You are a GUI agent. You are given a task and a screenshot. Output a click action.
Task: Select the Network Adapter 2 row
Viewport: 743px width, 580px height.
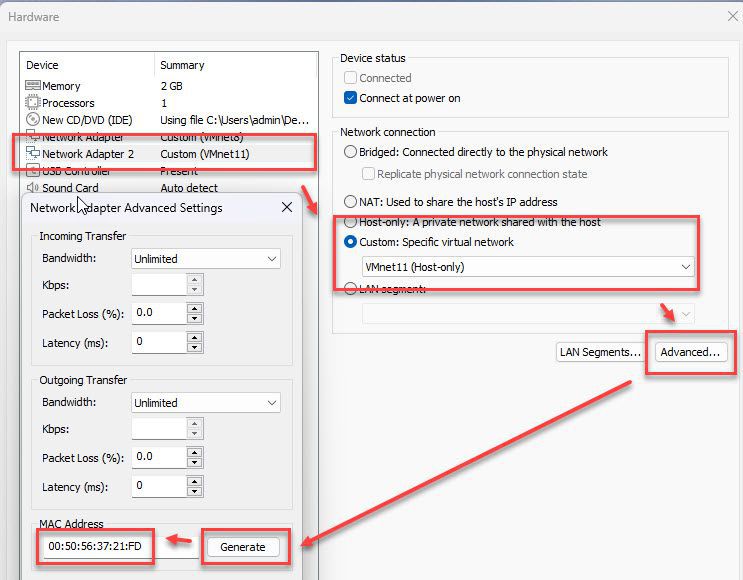point(169,154)
